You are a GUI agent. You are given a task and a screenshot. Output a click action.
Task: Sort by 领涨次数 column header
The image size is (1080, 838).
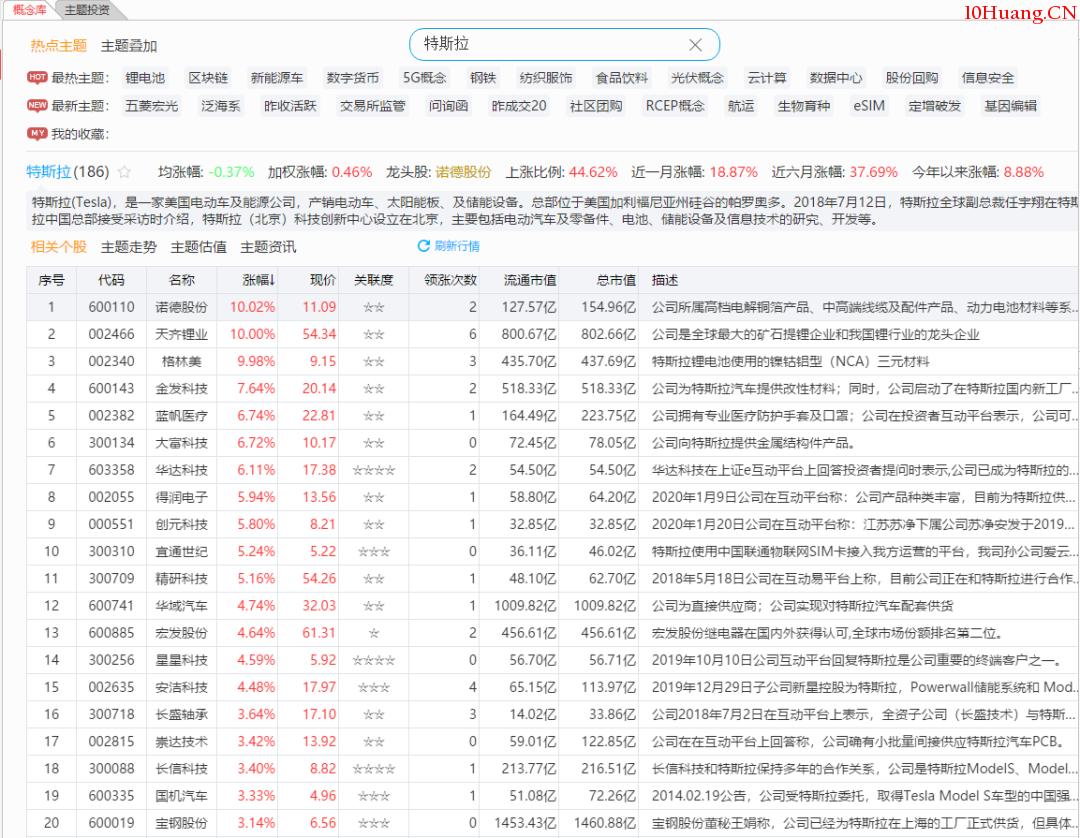[450, 280]
